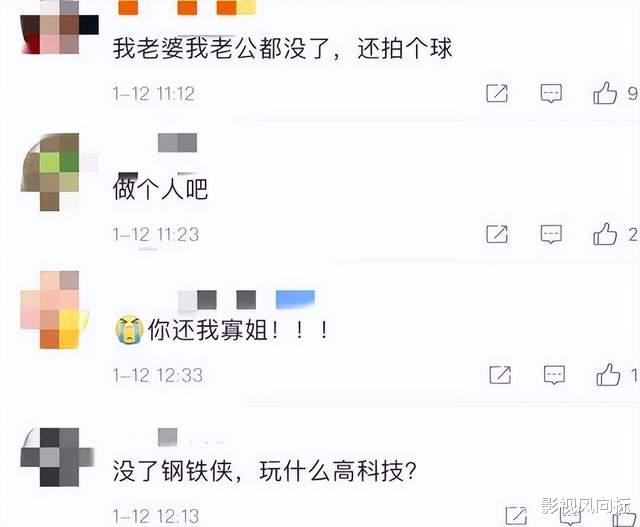Repost the 还拍个球 comment
Image resolution: width=640 pixels, height=527 pixels.
coord(497,93)
